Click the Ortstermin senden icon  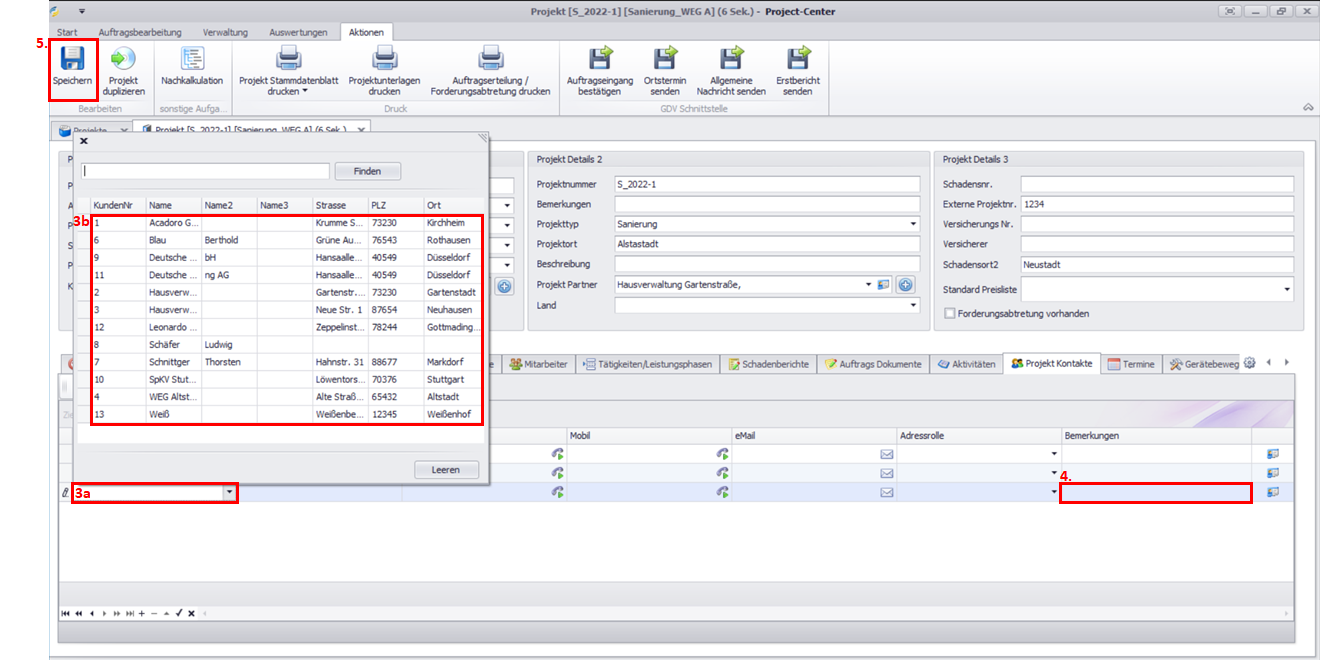pyautogui.click(x=666, y=60)
